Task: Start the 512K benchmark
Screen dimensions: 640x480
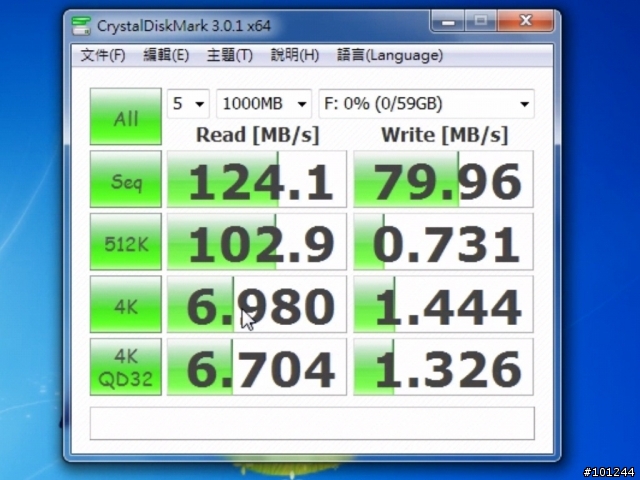Action: pos(126,242)
